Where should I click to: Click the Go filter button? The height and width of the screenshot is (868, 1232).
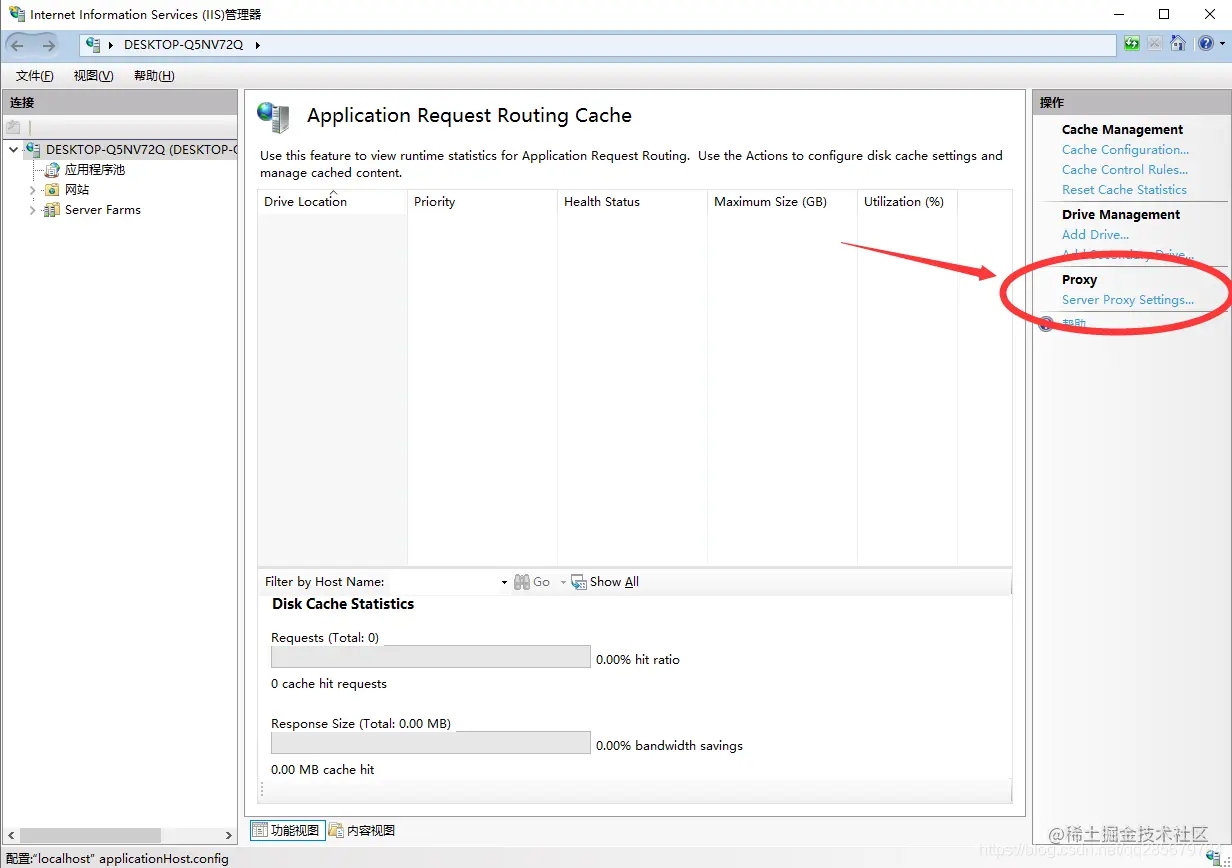coord(532,582)
